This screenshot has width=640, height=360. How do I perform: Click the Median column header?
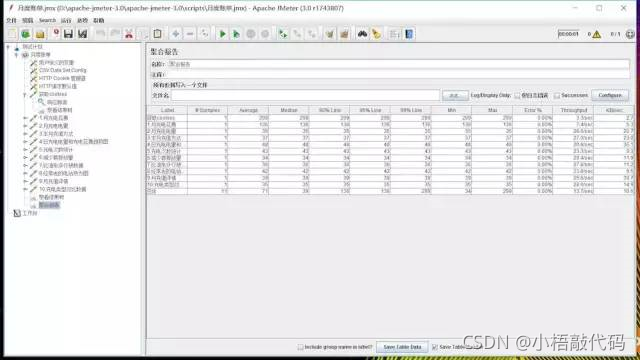289,111
